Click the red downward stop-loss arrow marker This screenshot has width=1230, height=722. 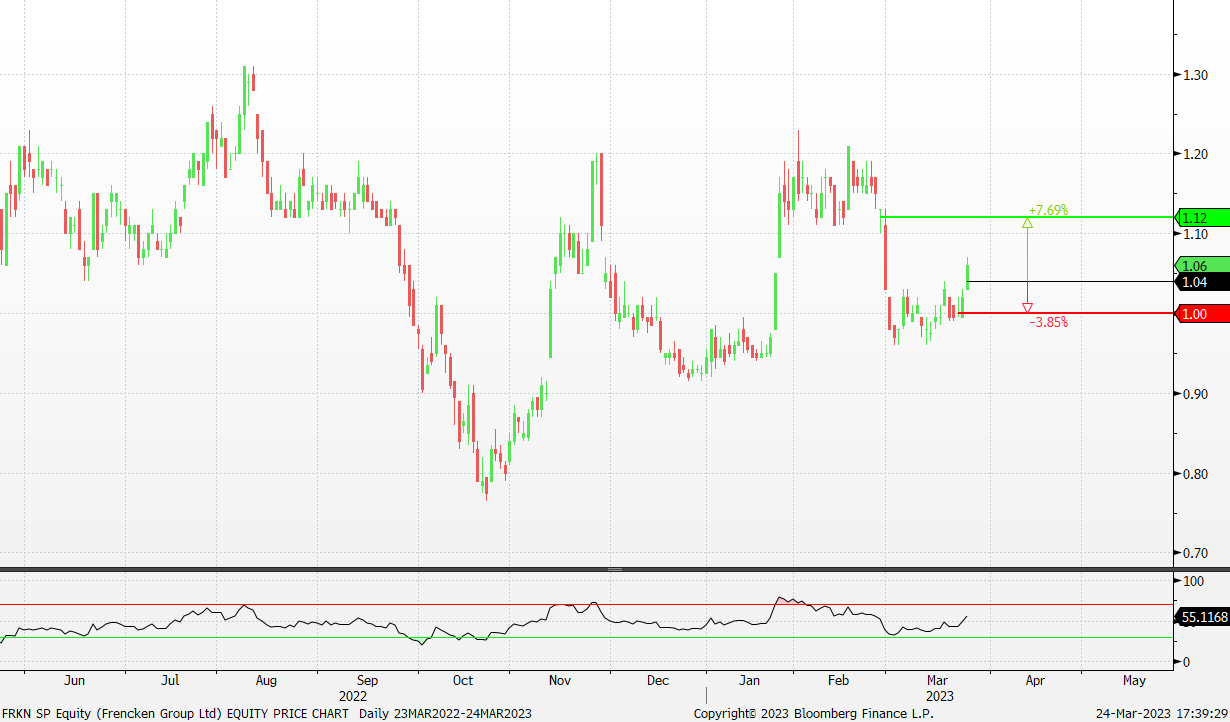1027,308
